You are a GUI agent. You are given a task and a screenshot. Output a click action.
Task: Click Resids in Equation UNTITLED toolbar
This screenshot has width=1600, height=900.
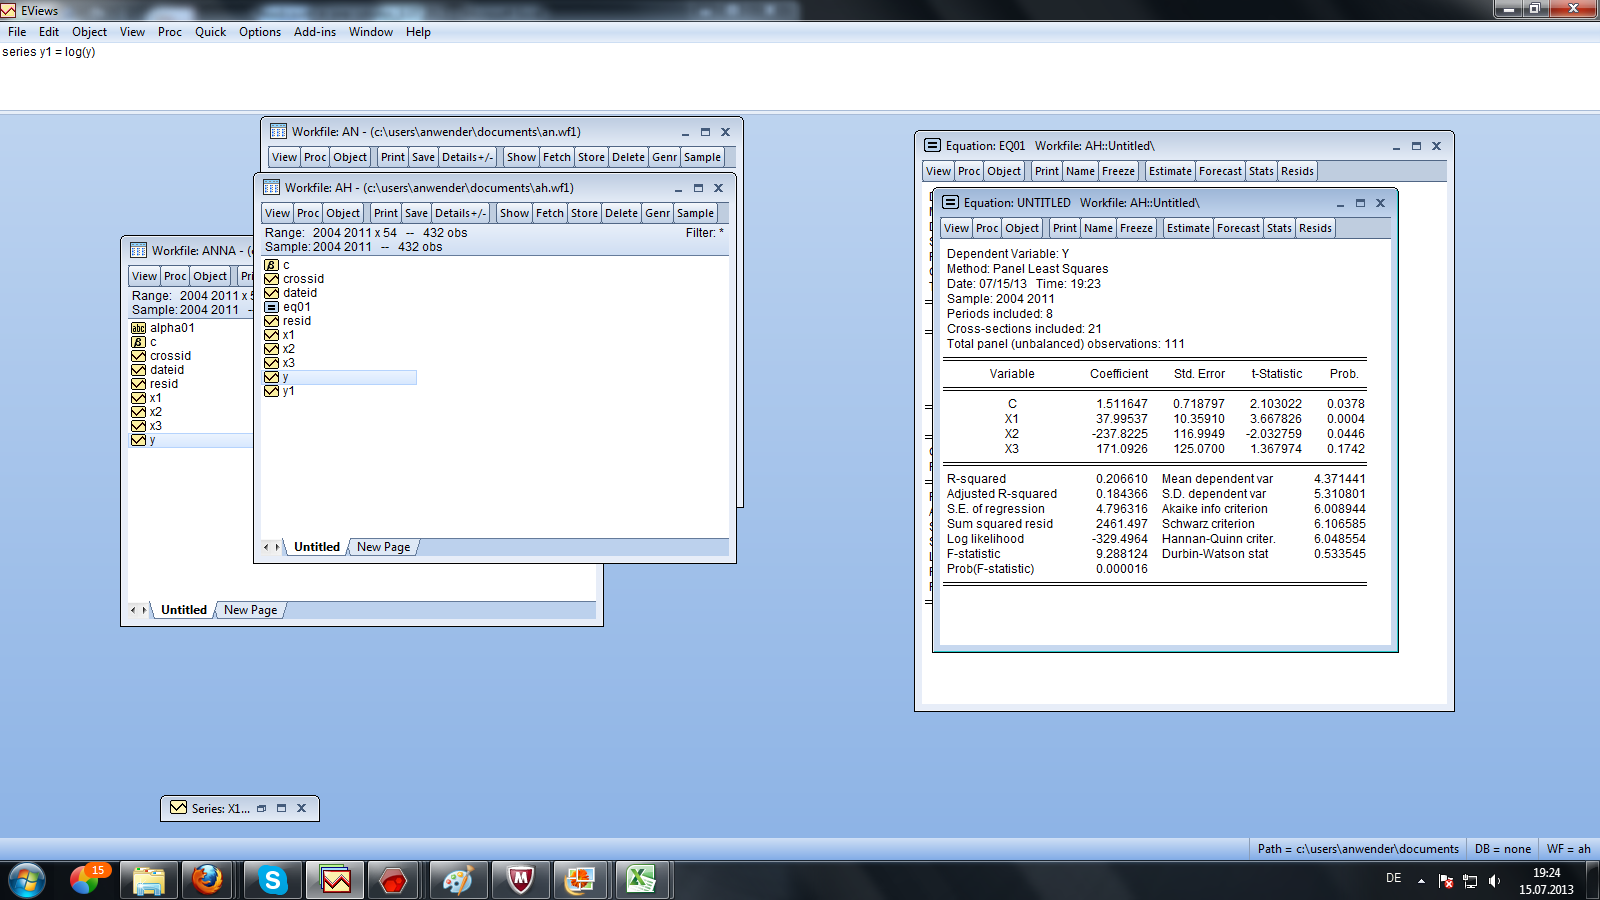1315,228
